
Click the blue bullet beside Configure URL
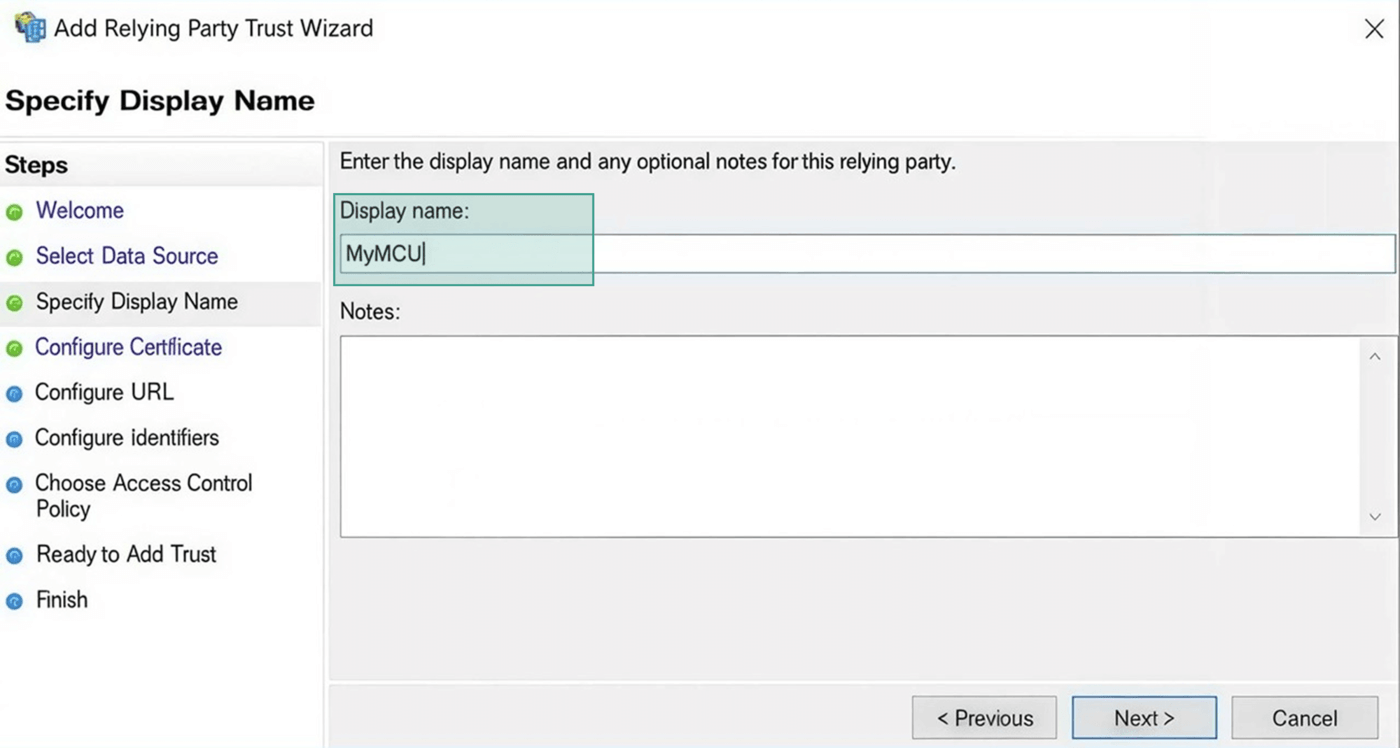click(14, 394)
